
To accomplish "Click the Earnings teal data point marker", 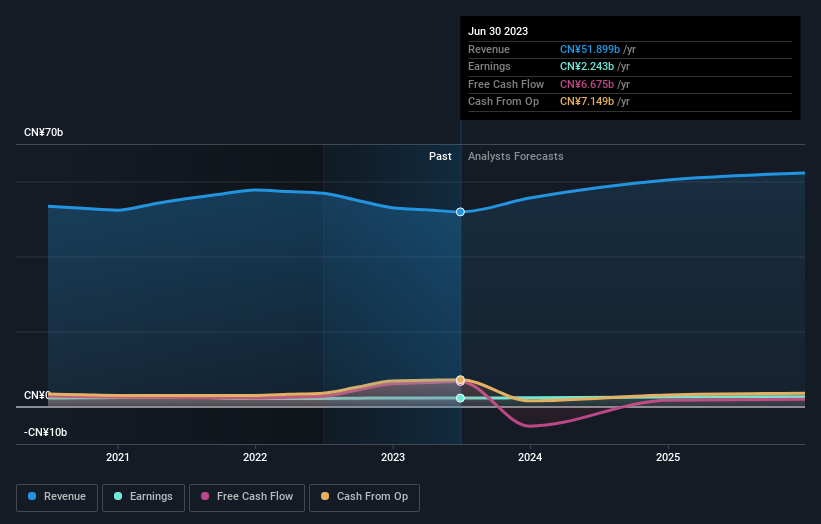I will tap(460, 398).
